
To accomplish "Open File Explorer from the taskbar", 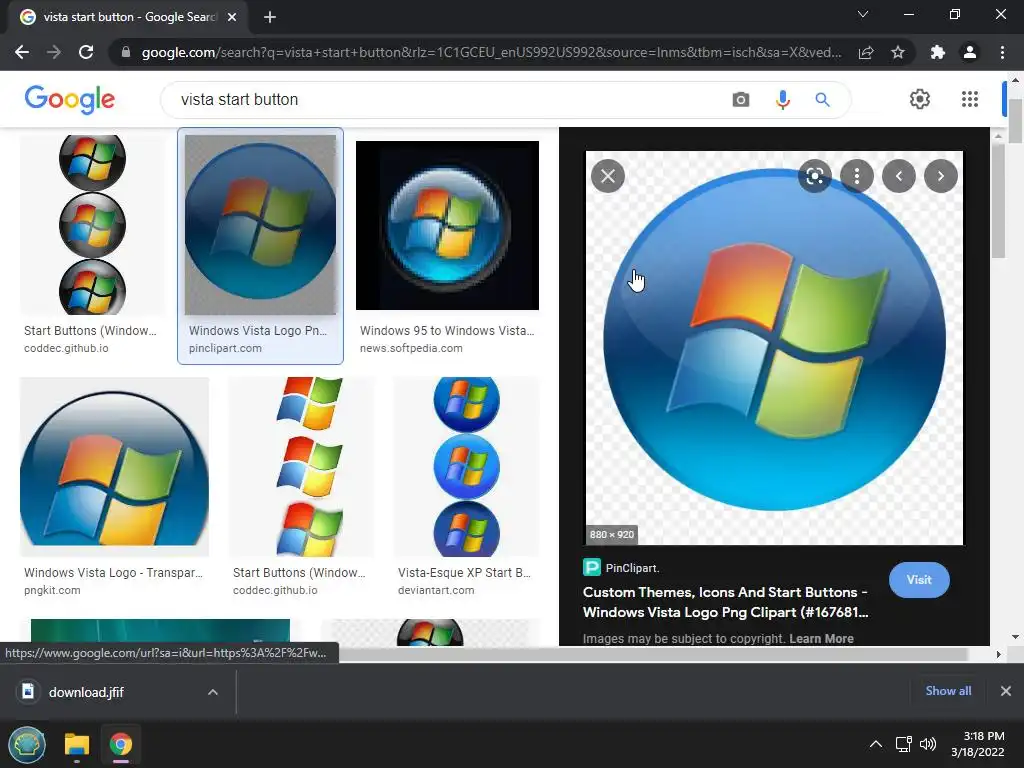I will [76, 744].
